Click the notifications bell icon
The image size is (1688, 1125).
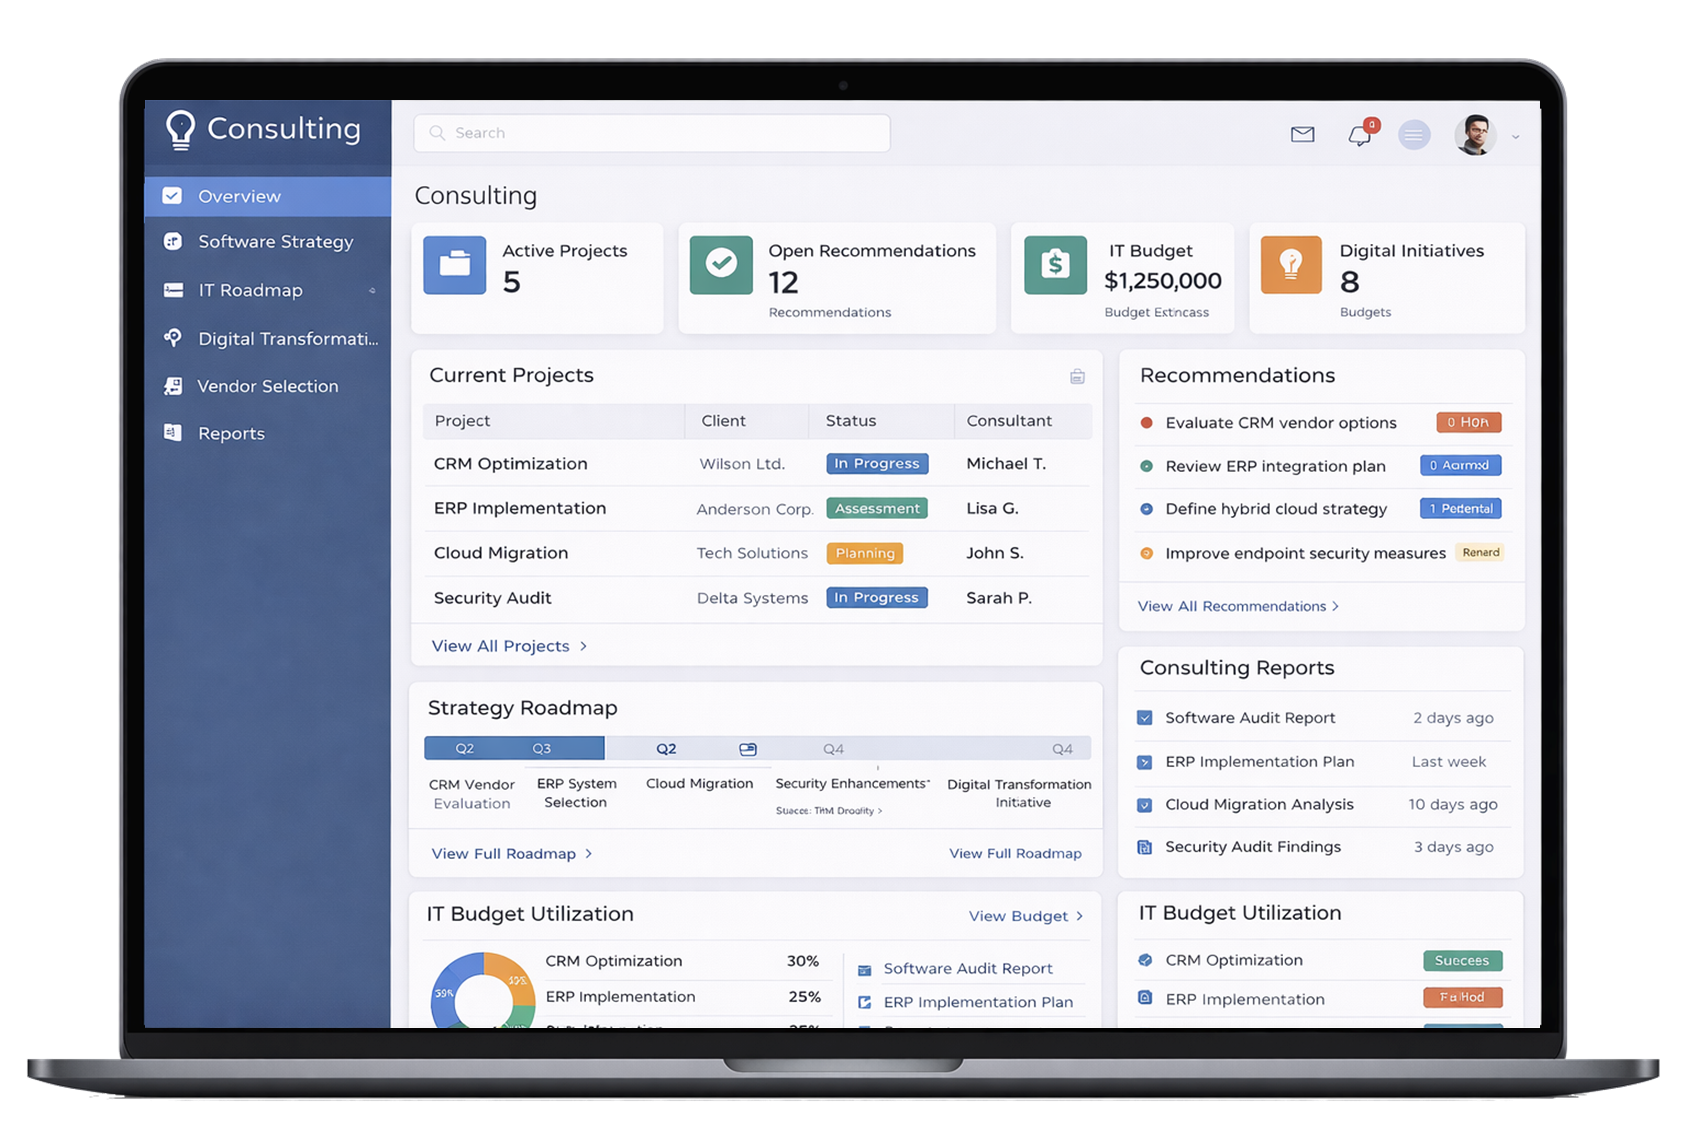1359,135
